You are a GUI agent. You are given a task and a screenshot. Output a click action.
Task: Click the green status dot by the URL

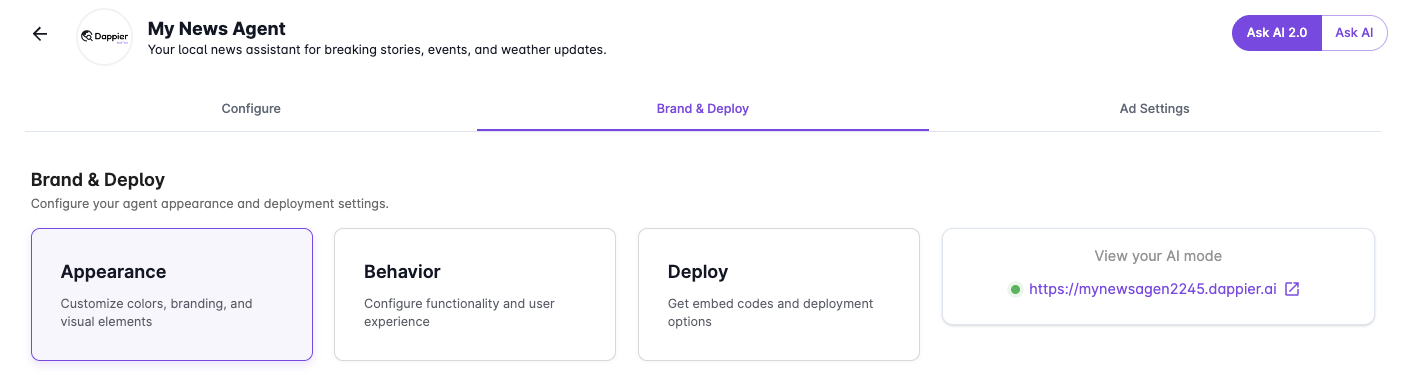[1015, 289]
